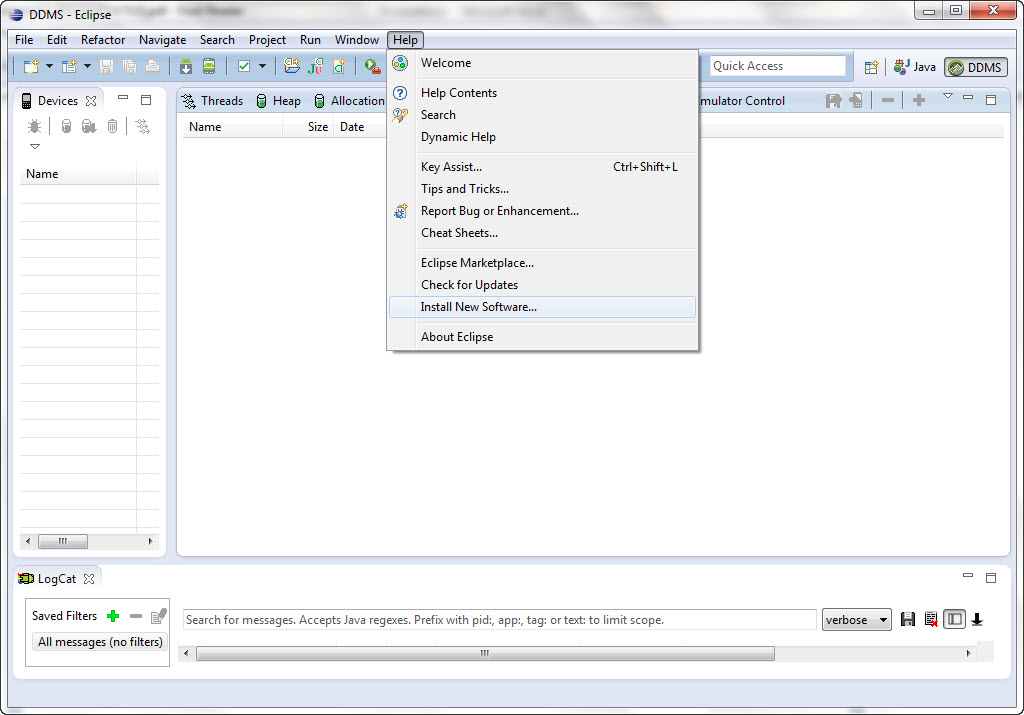Click the Cause GC trash icon in Devices
The image size is (1024, 715).
tap(112, 126)
